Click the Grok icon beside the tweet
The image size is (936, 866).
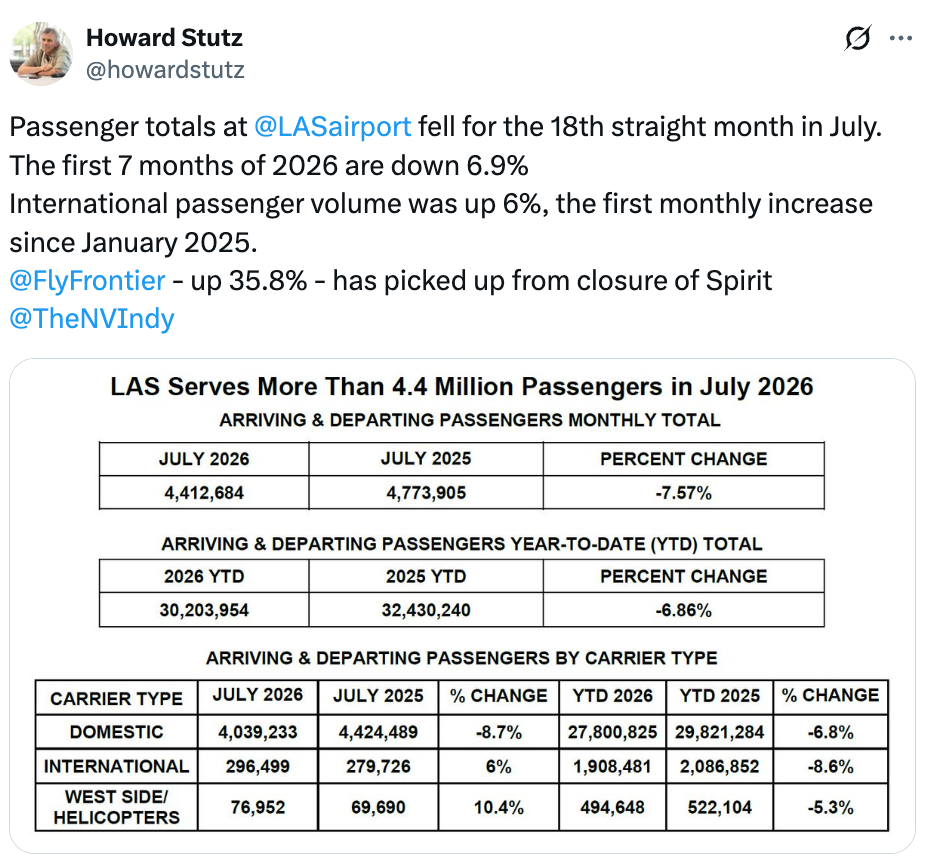point(858,38)
